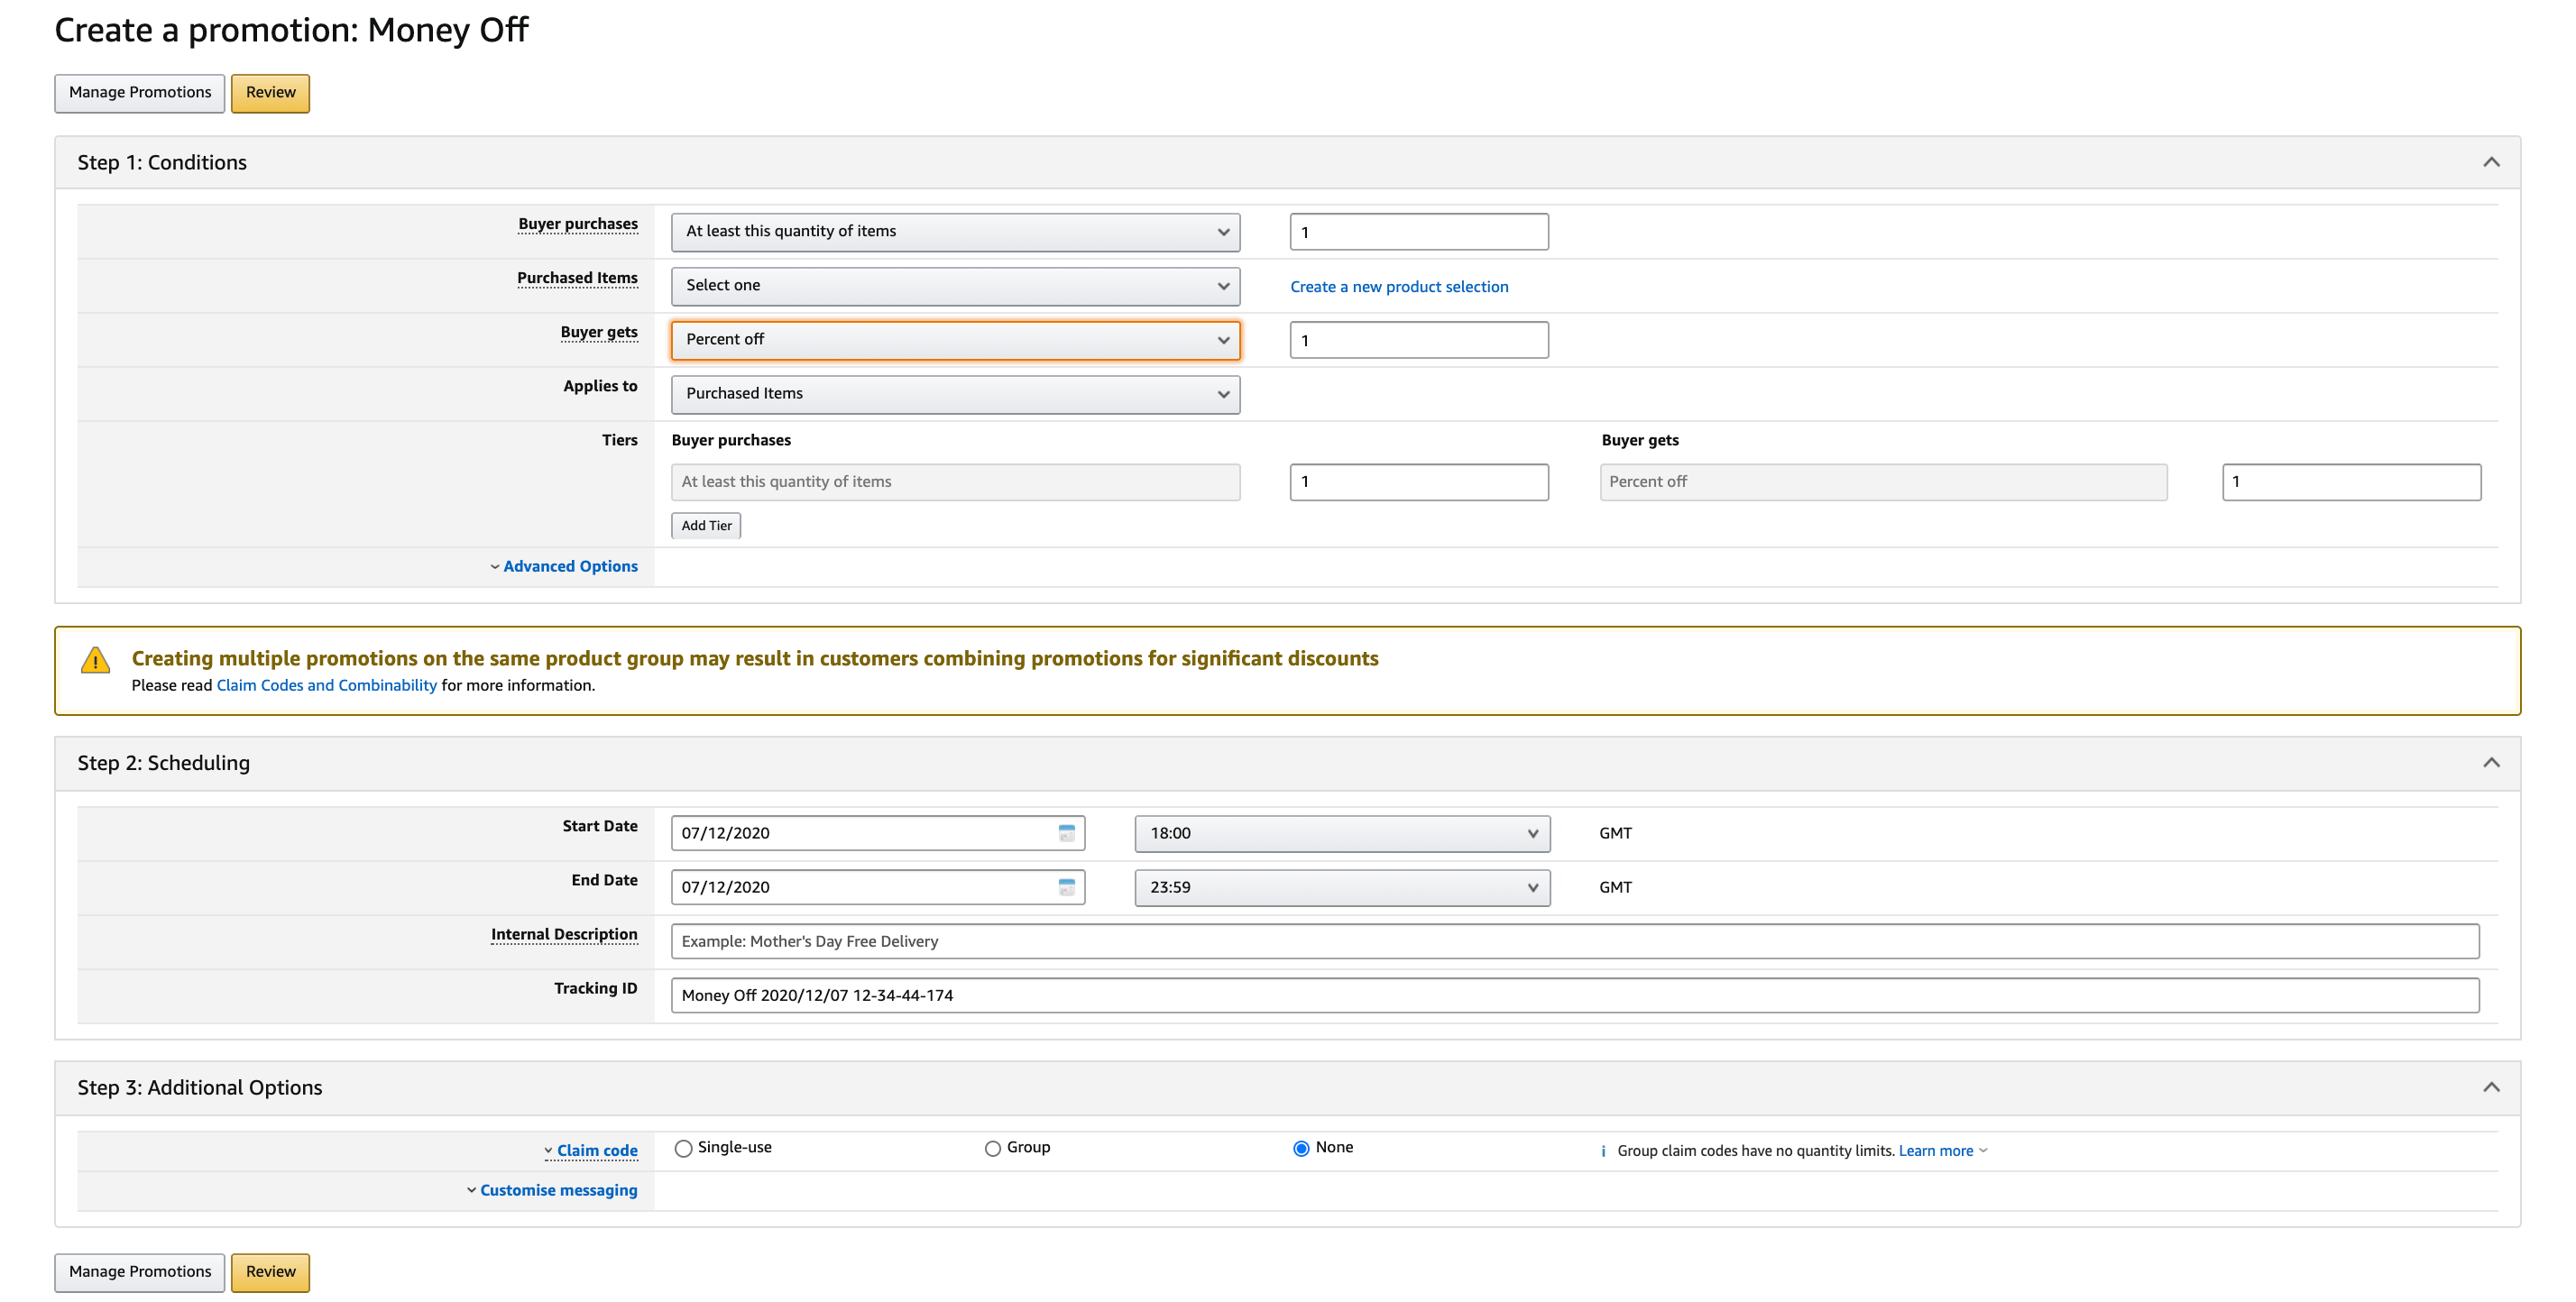Open the Purchased Items 'Select one' dropdown
2576x1302 pixels.
[x=955, y=286]
